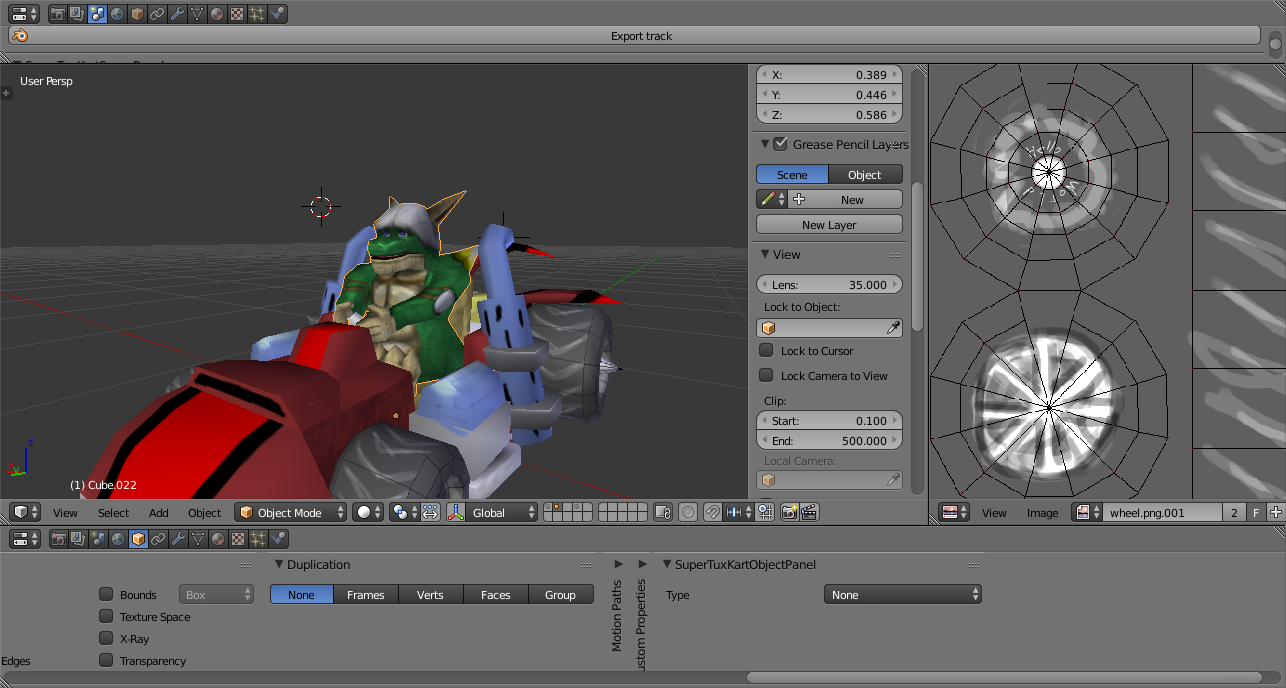Open the Particles tab in top header
Image resolution: width=1286 pixels, height=688 pixels.
pos(257,14)
